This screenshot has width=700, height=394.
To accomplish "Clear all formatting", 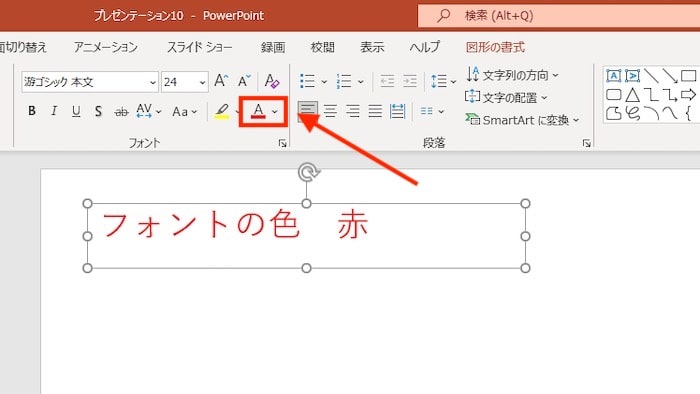I will point(271,81).
